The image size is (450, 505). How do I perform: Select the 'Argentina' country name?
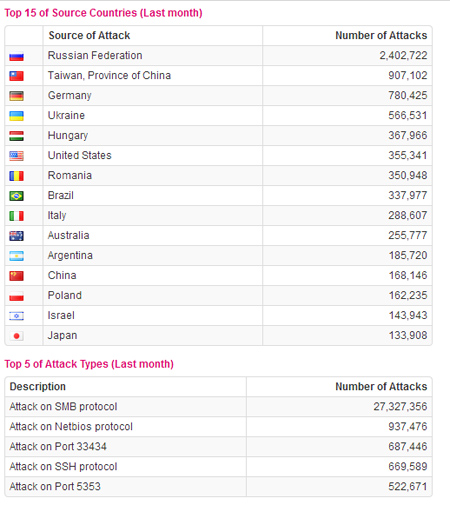point(70,256)
